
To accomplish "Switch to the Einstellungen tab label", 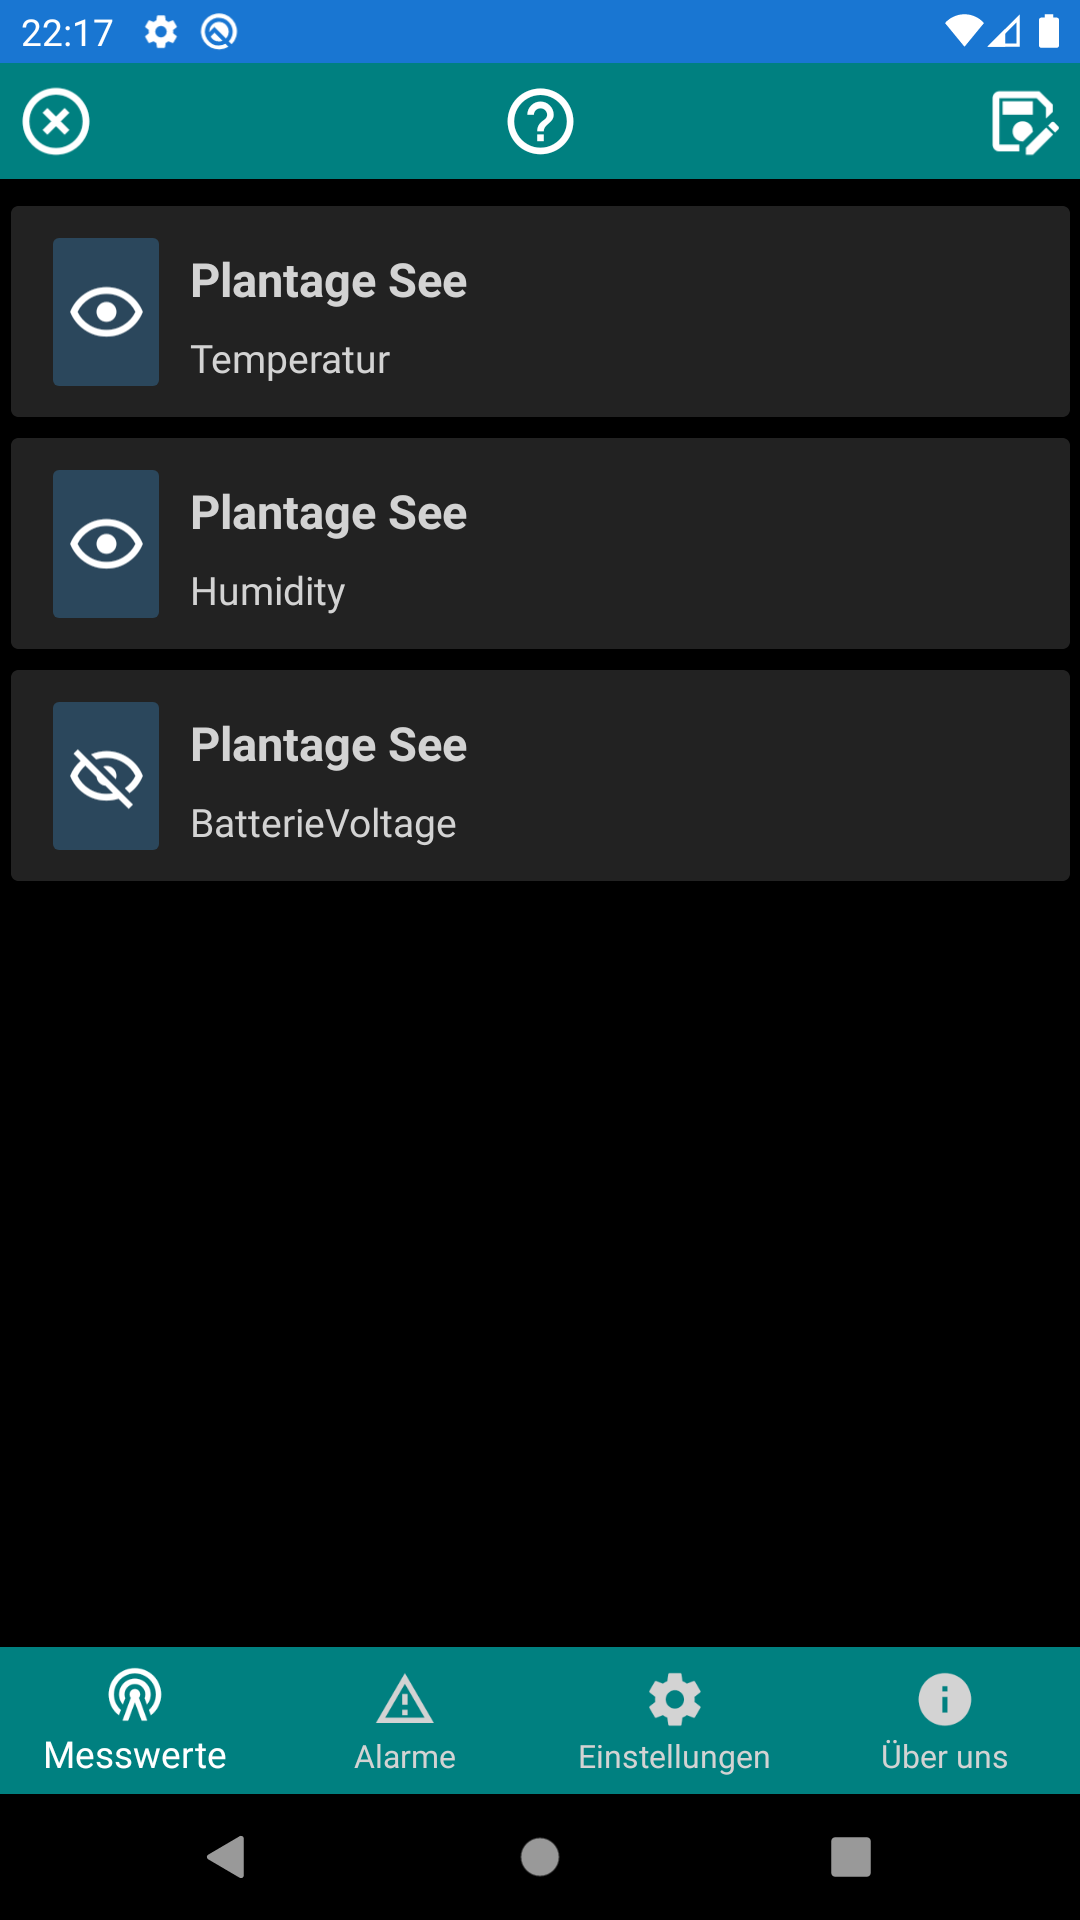I will (x=675, y=1757).
